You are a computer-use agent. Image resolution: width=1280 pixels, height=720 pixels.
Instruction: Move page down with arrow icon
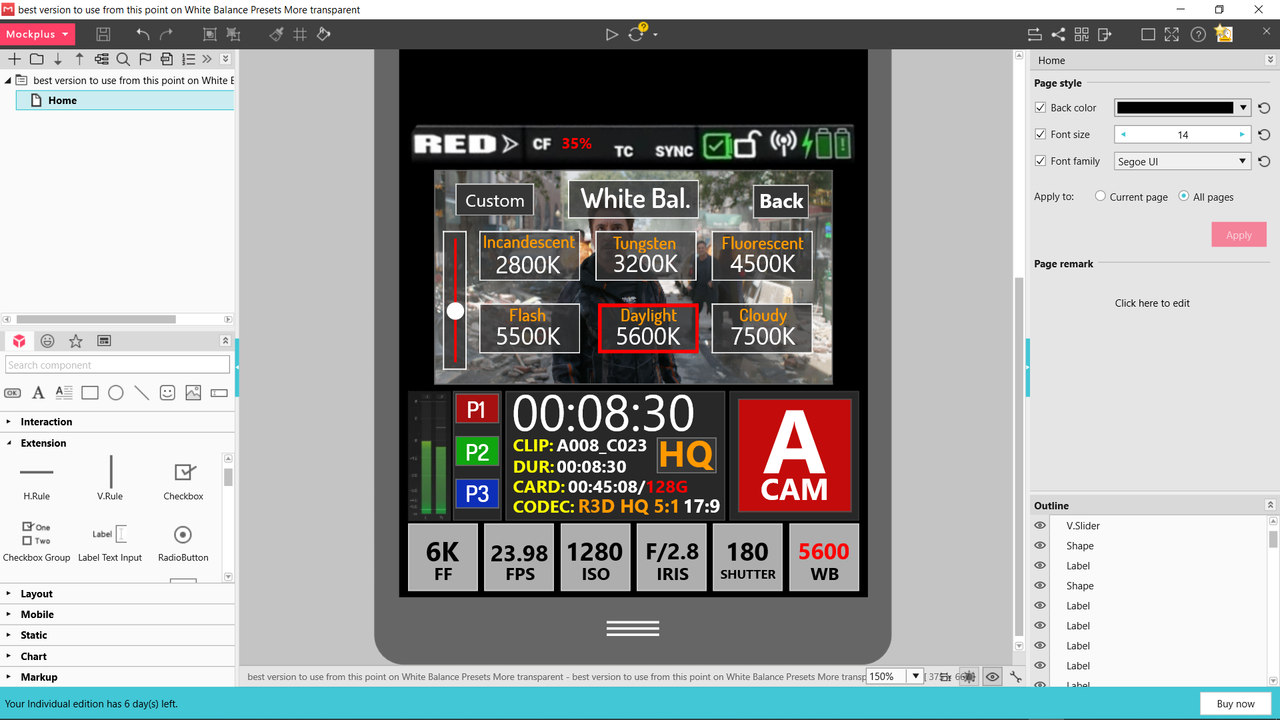(58, 59)
